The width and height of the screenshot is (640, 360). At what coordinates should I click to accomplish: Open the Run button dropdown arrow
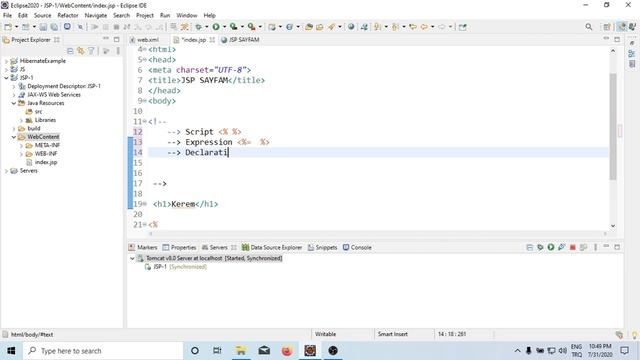click(224, 27)
